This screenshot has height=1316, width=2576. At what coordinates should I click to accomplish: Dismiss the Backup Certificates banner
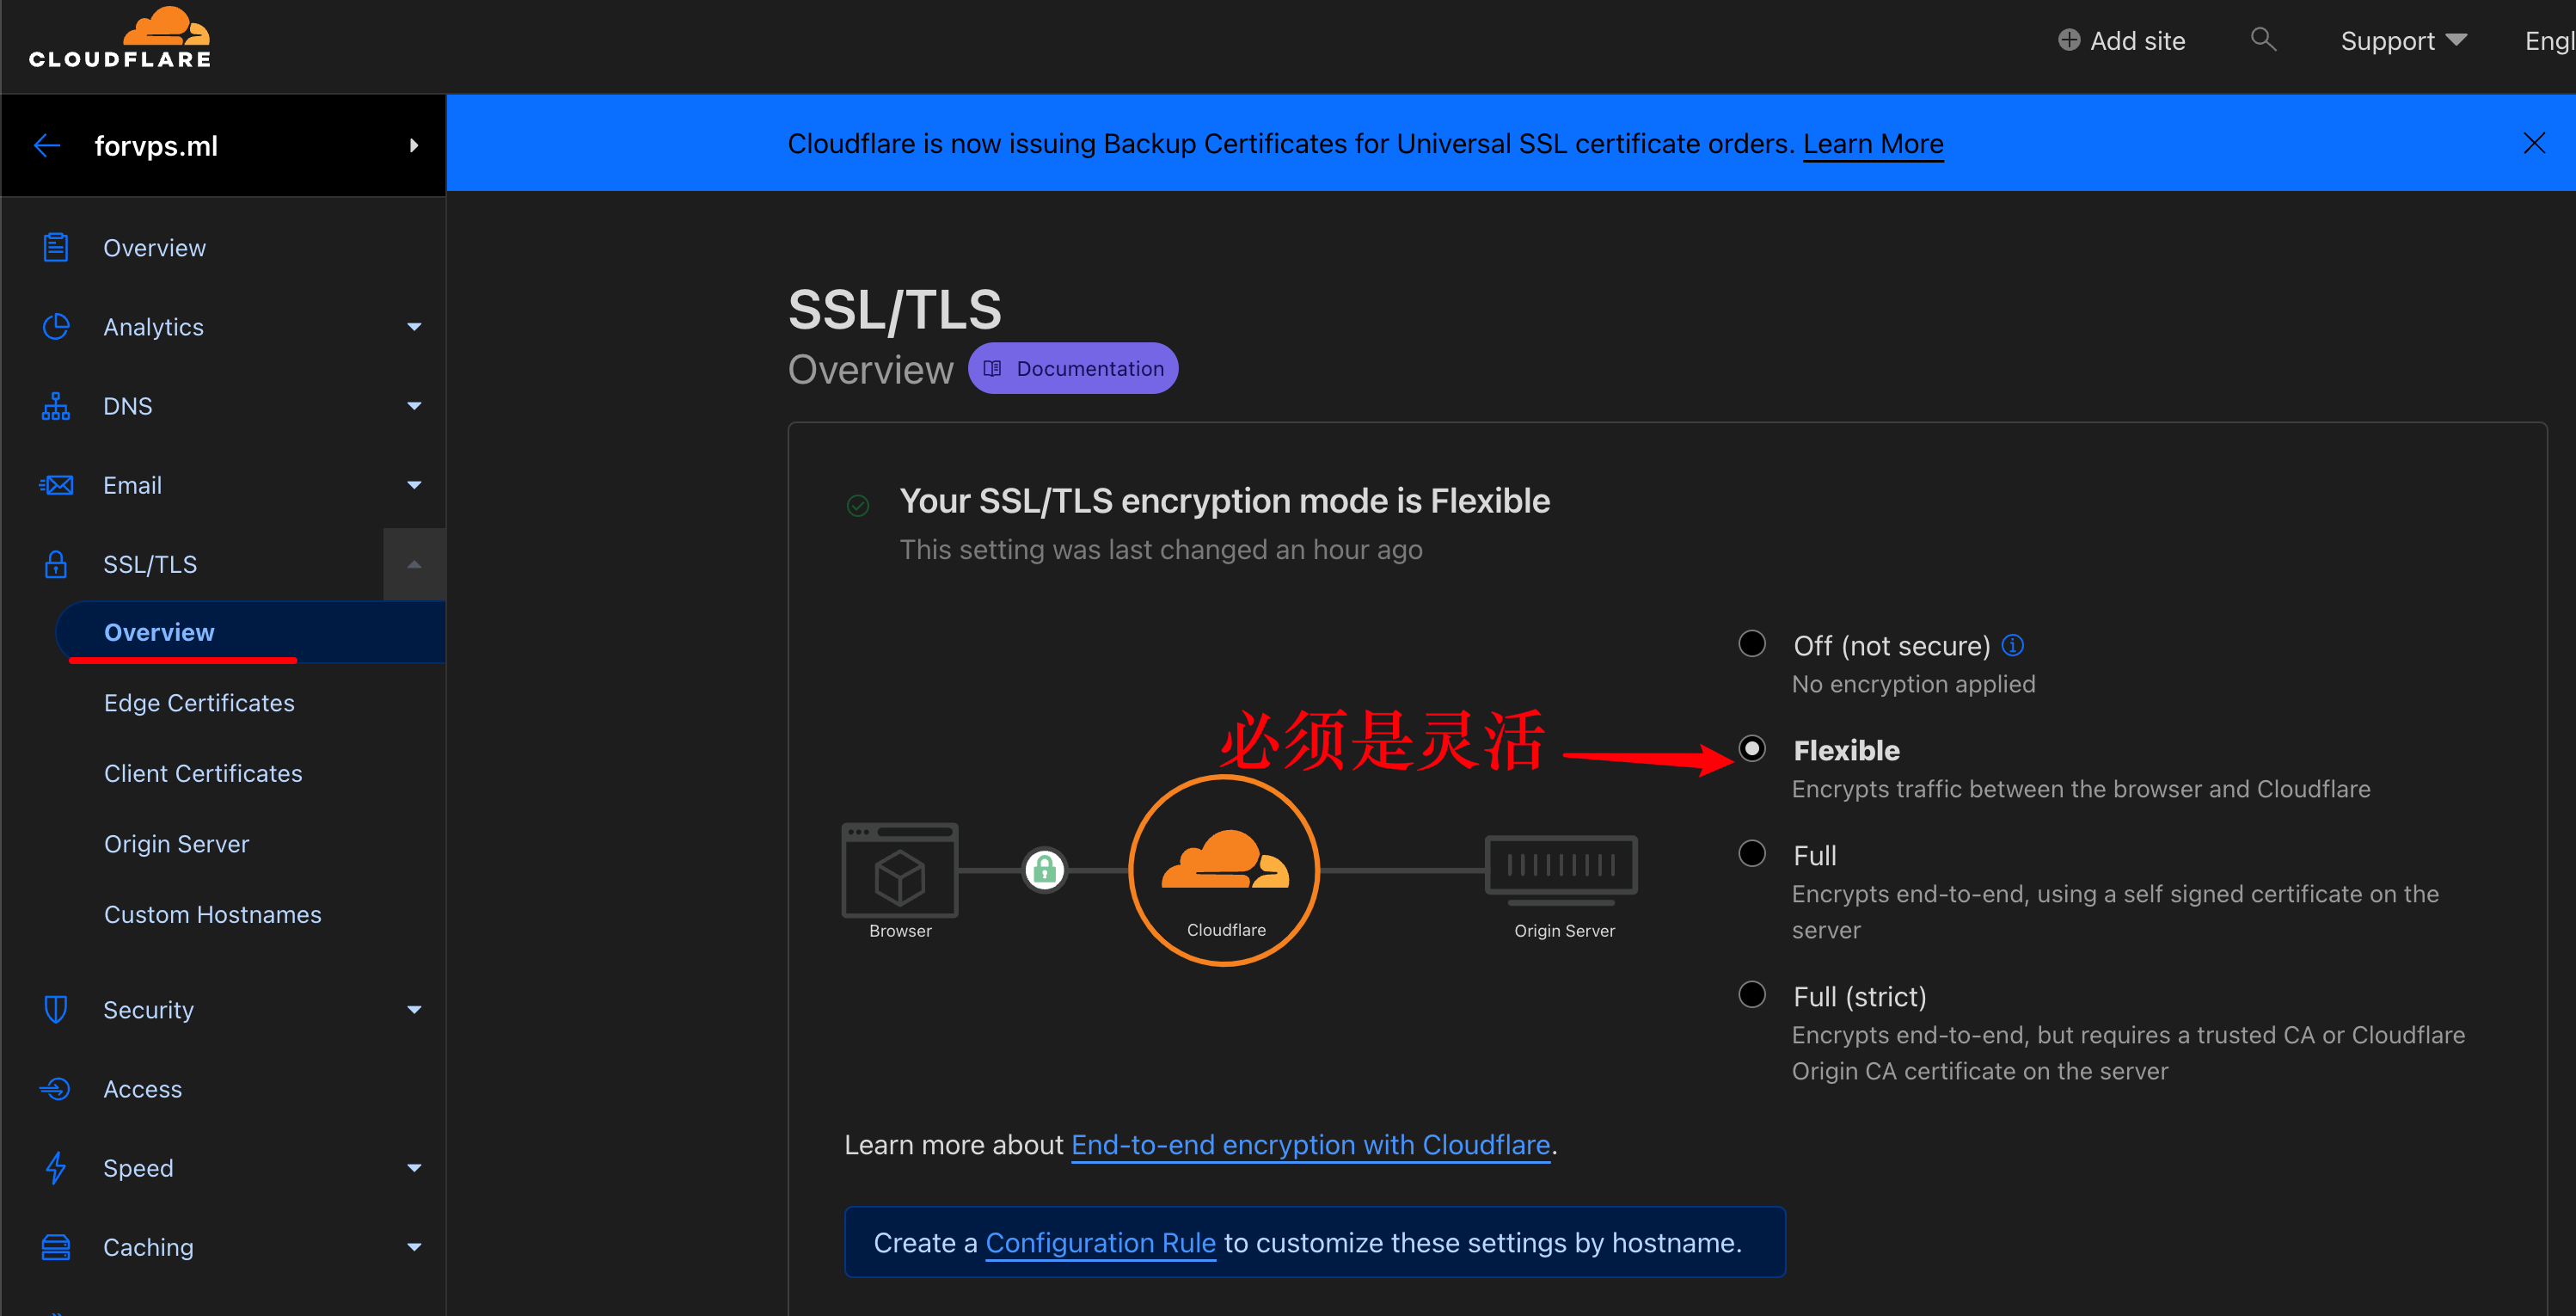pos(2533,143)
